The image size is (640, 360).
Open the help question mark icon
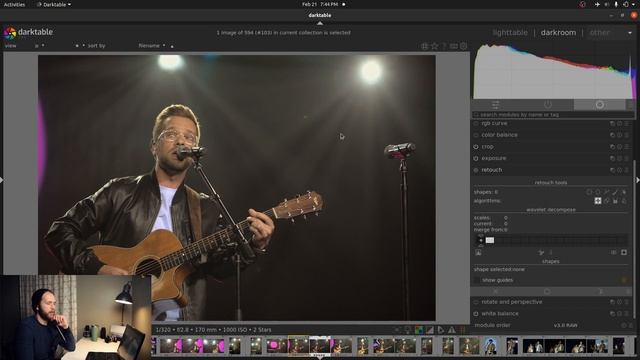pyautogui.click(x=444, y=46)
